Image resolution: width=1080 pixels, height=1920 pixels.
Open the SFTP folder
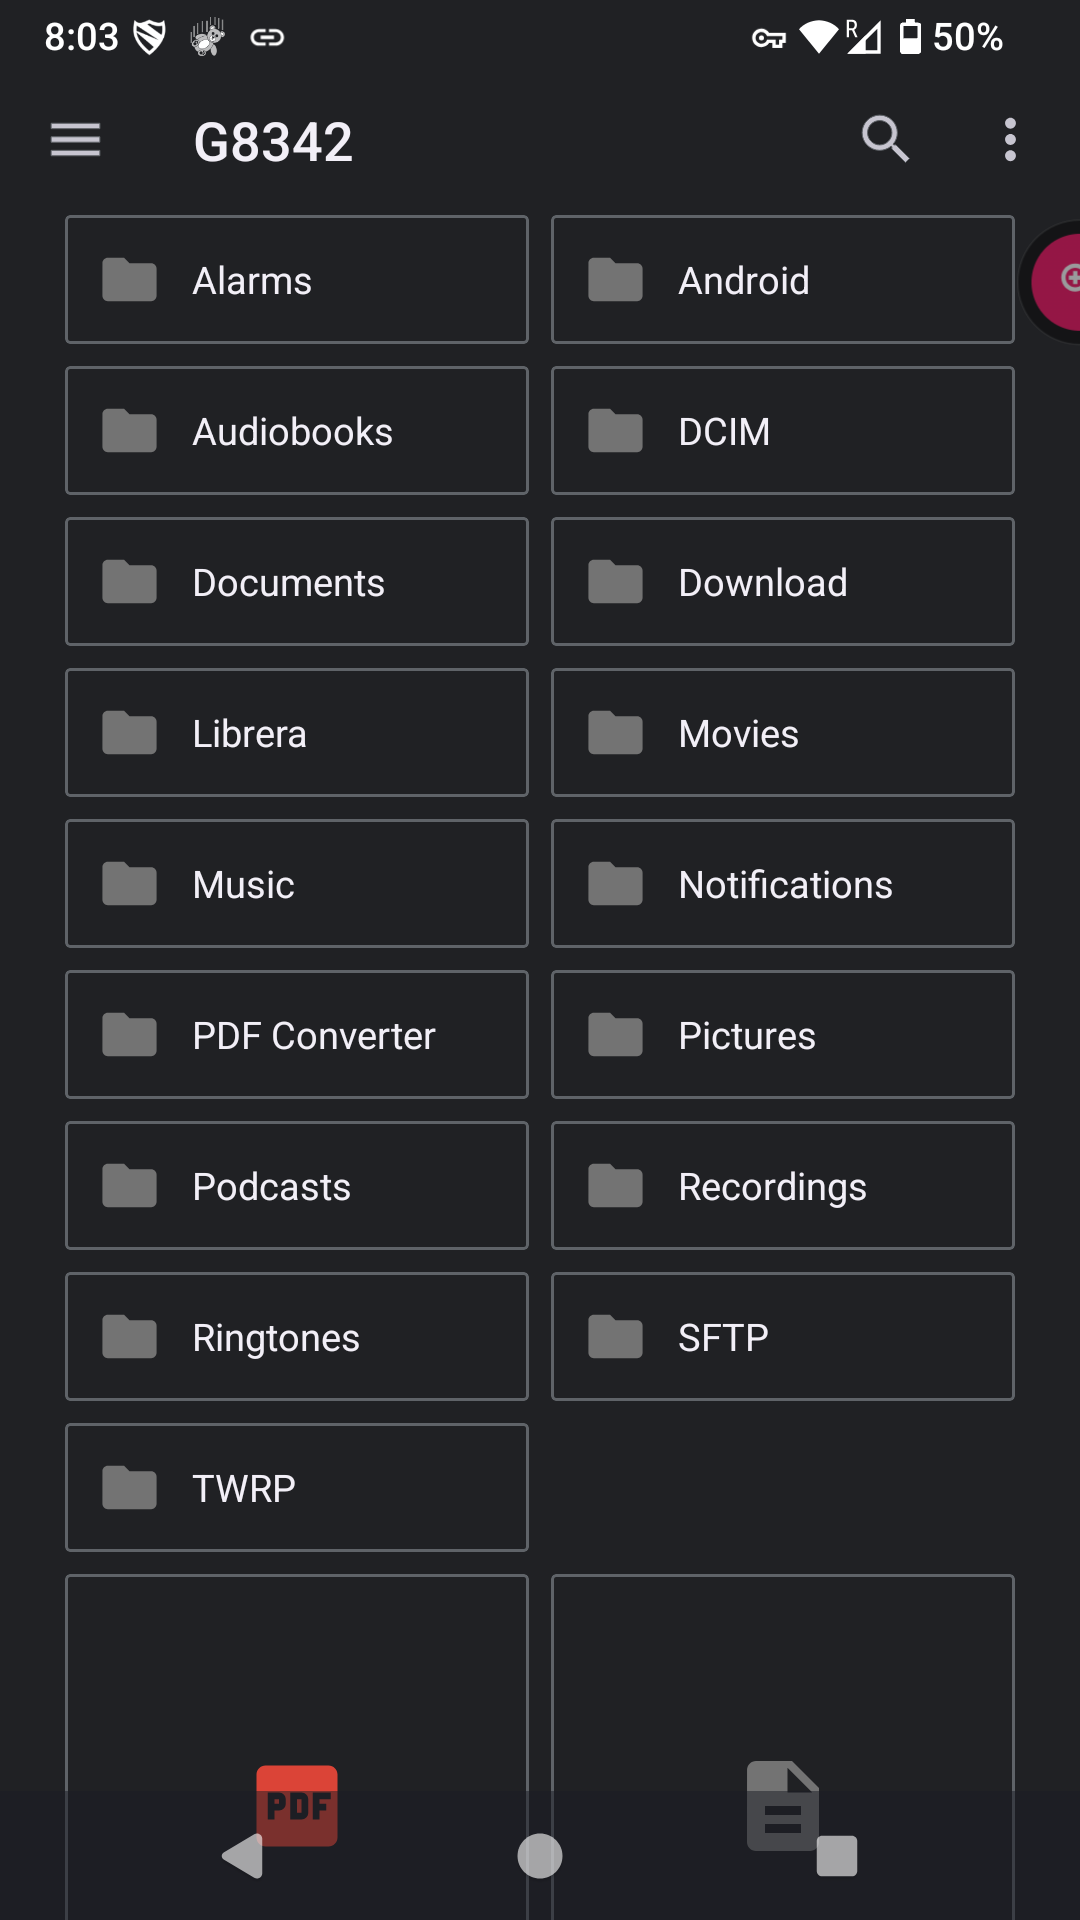(782, 1337)
